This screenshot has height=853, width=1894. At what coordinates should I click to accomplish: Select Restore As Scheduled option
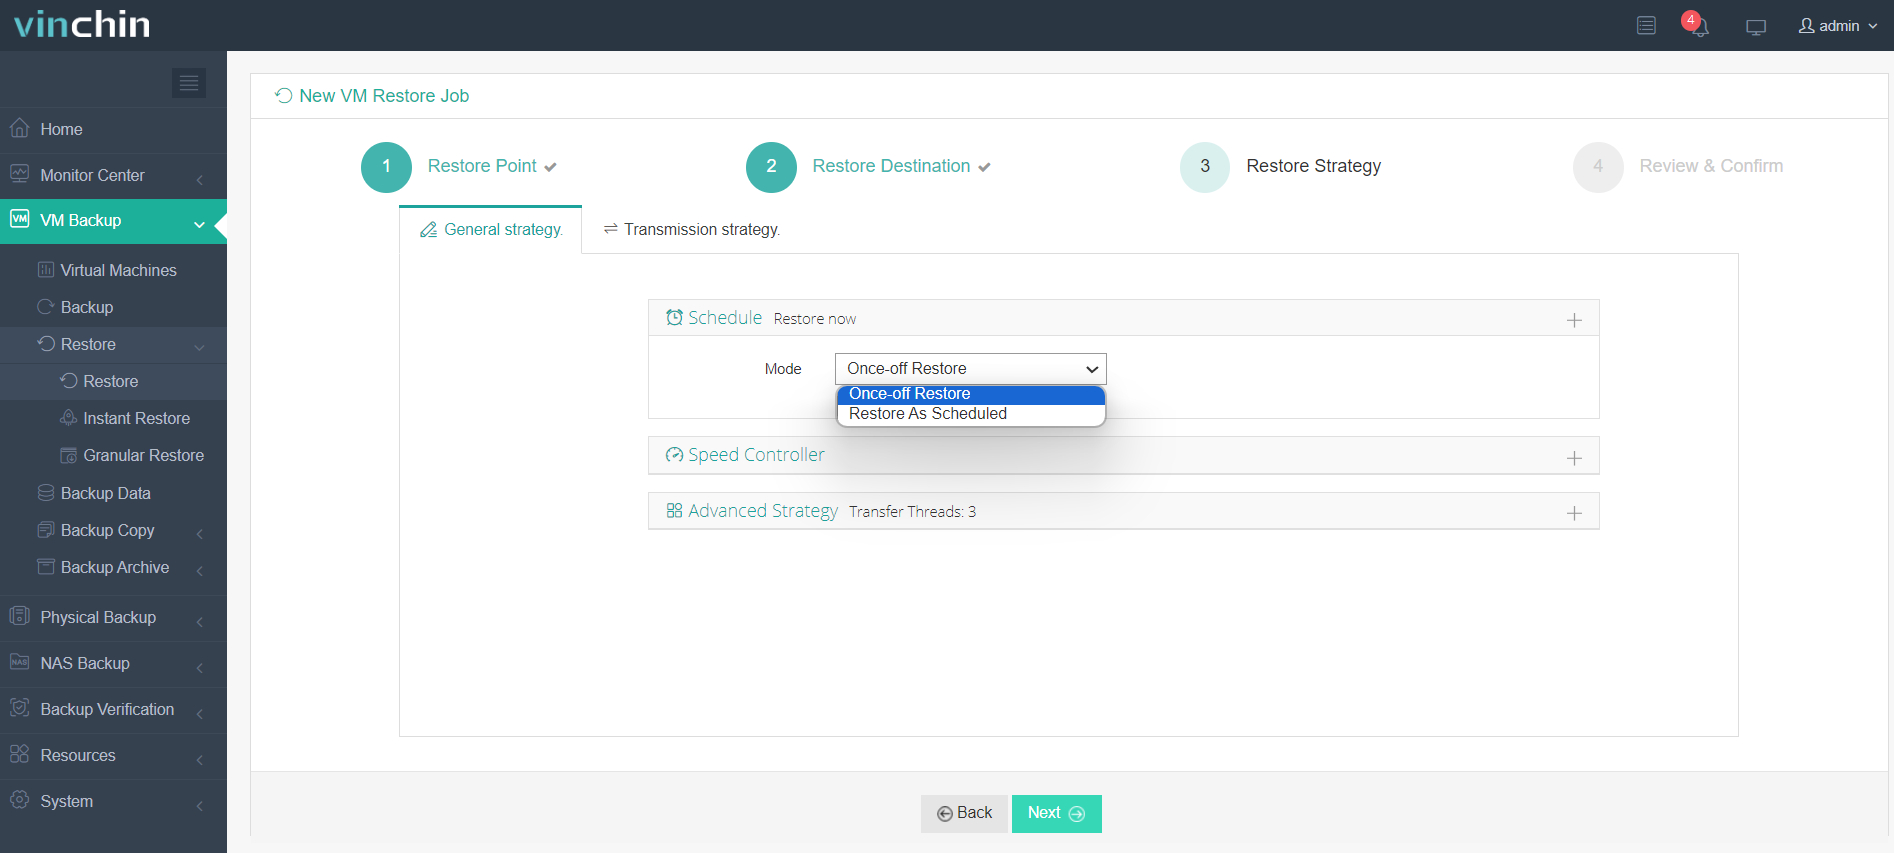click(927, 414)
